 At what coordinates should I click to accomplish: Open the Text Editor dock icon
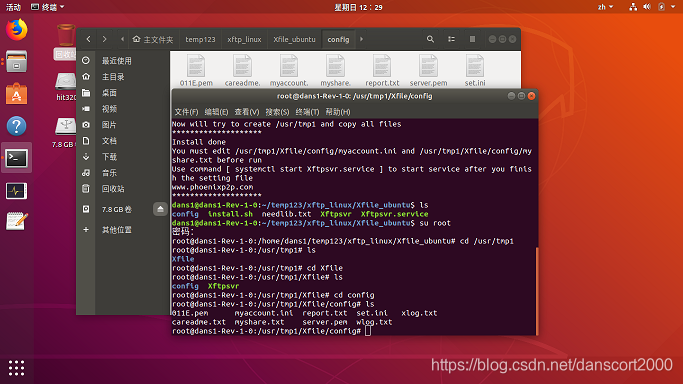17,221
